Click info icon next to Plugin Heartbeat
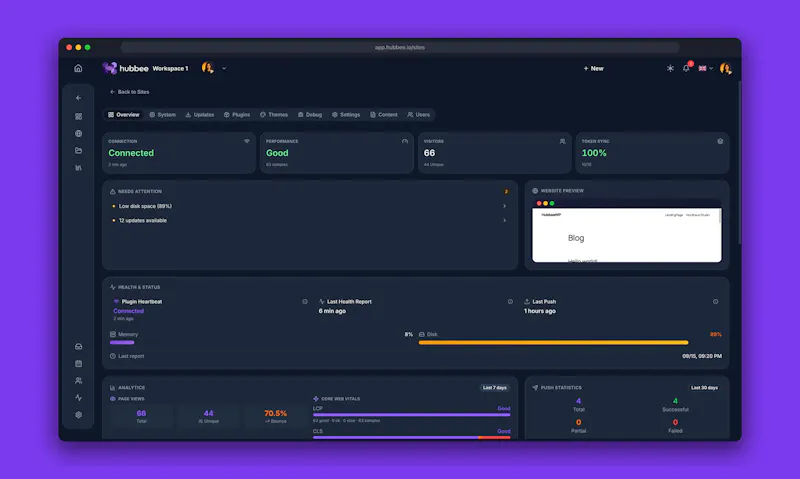The width and height of the screenshot is (800, 479). click(x=305, y=301)
